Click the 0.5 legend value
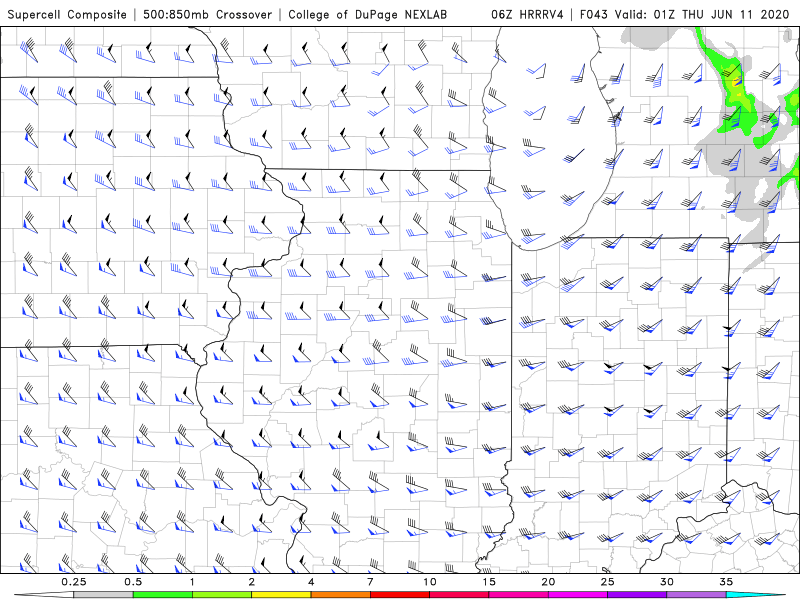This screenshot has height=600, width=800. 133,582
